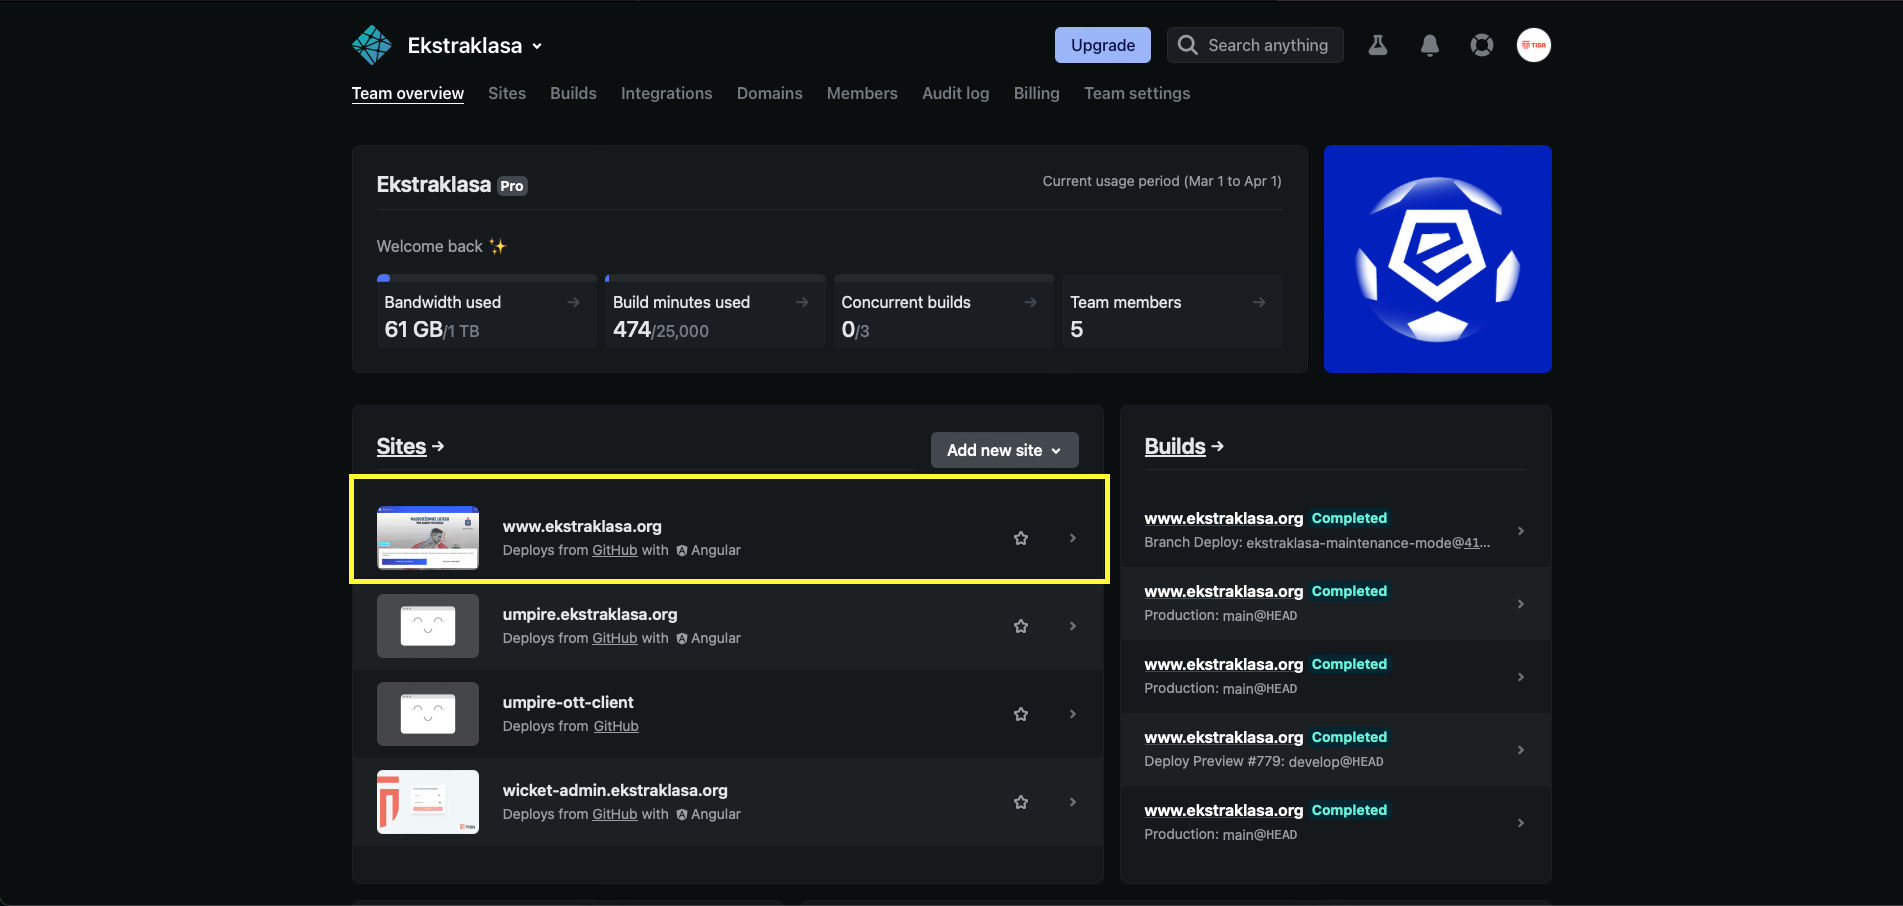Favorite the www.ekstraklasa.org site star
Viewport: 1903px width, 906px height.
pos(1021,538)
